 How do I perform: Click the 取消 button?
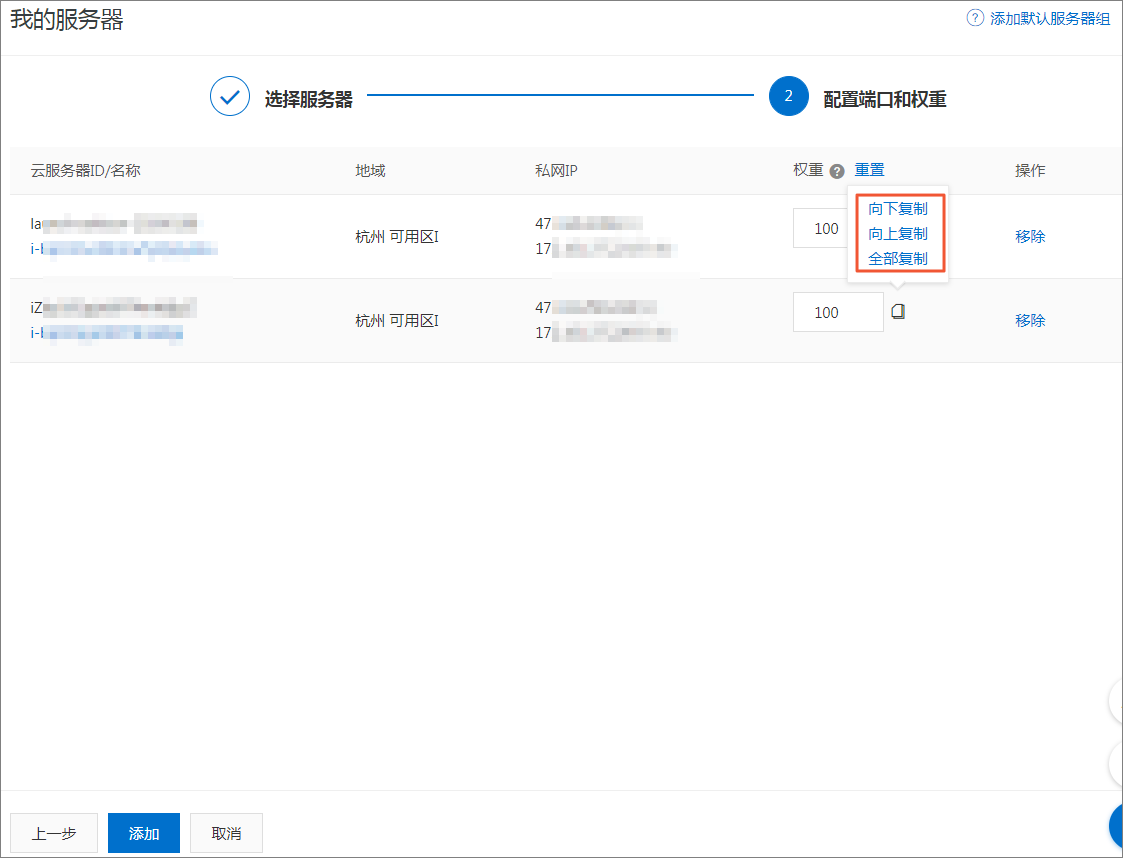pos(226,833)
